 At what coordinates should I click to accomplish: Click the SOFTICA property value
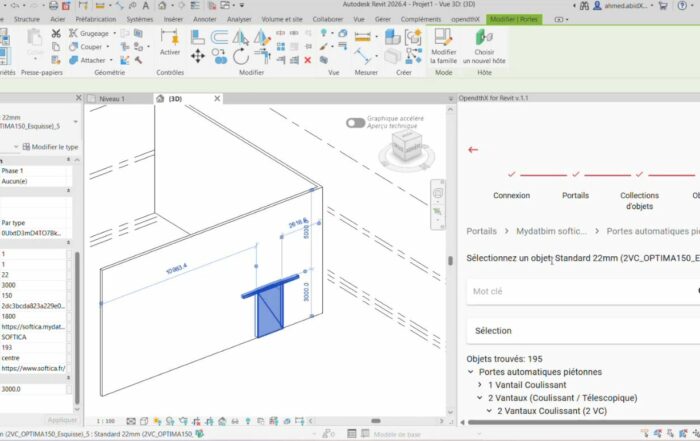[33, 337]
